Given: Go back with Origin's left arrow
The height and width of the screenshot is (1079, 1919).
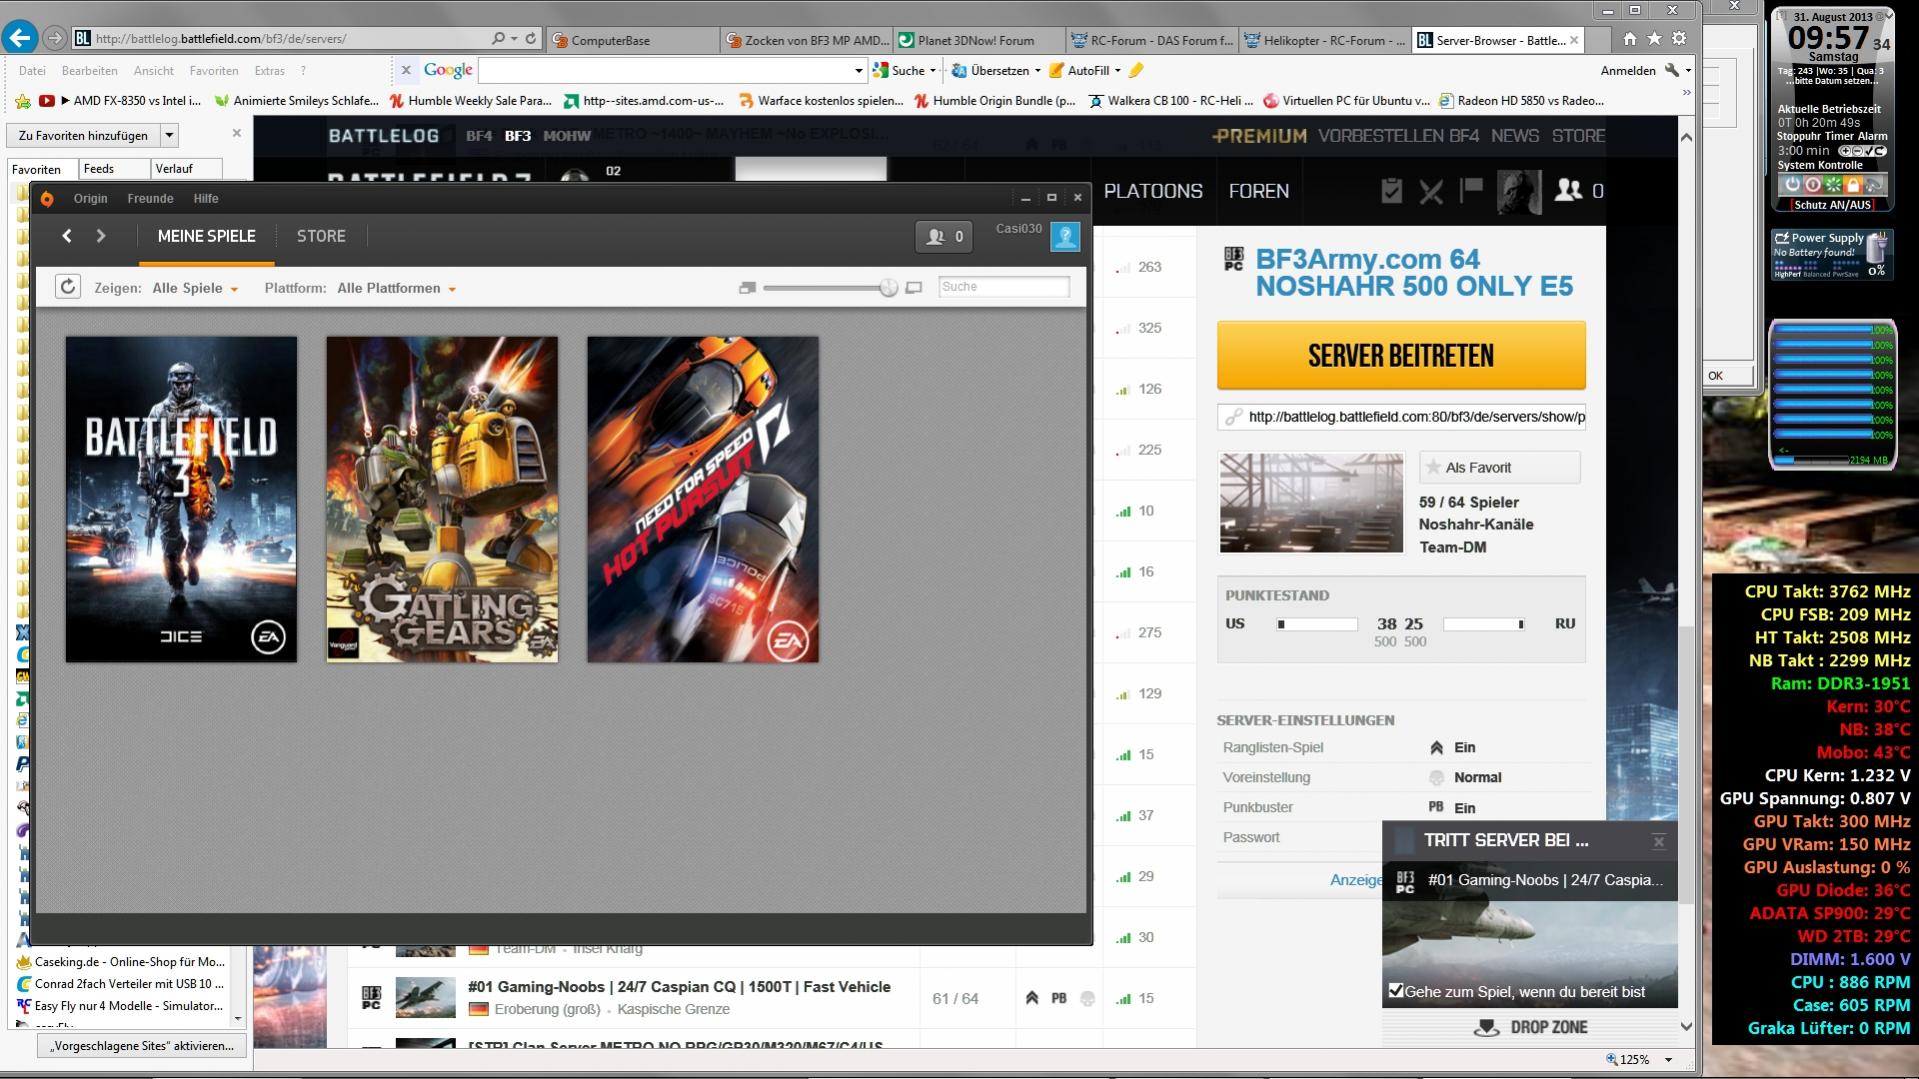Looking at the screenshot, I should [67, 236].
